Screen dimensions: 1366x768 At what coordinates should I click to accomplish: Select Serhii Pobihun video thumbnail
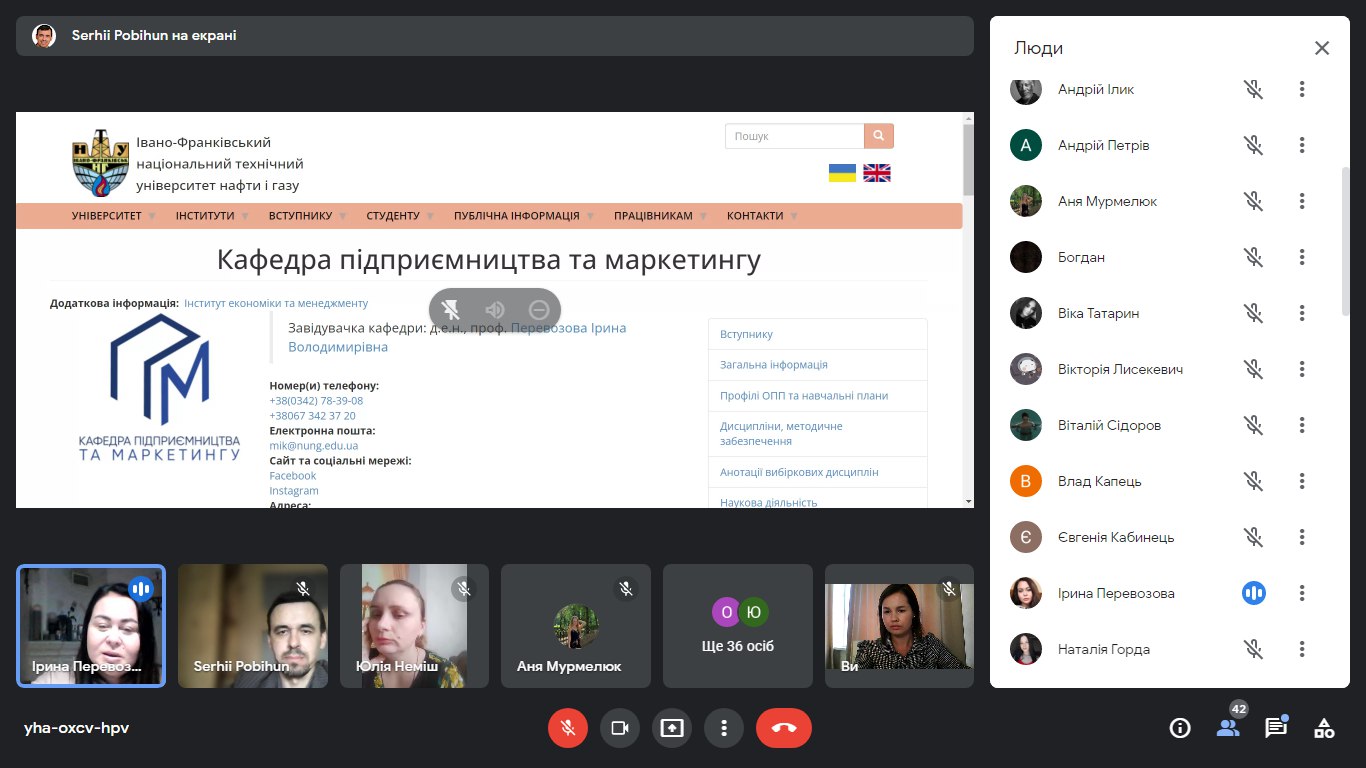(253, 626)
